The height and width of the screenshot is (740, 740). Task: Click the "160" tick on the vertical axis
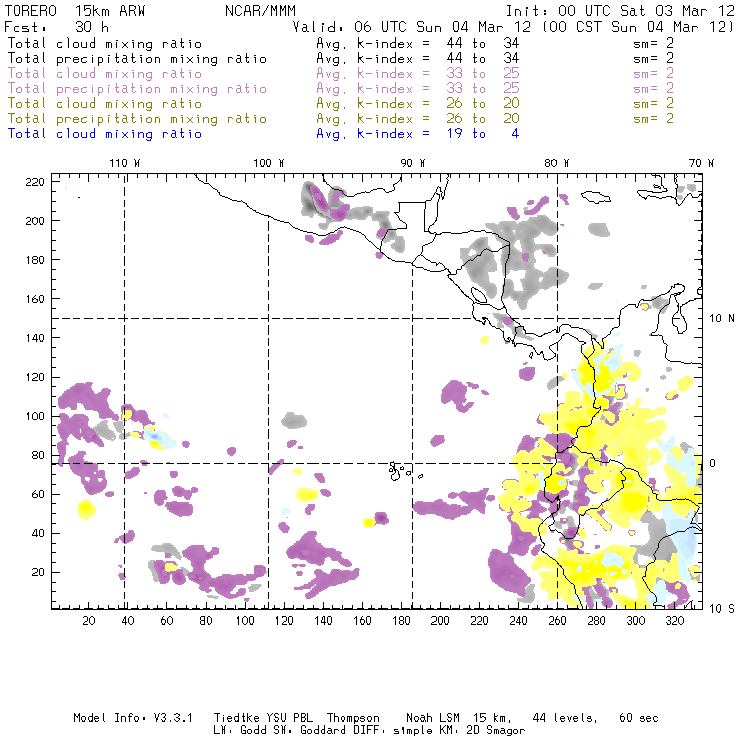pyautogui.click(x=35, y=299)
